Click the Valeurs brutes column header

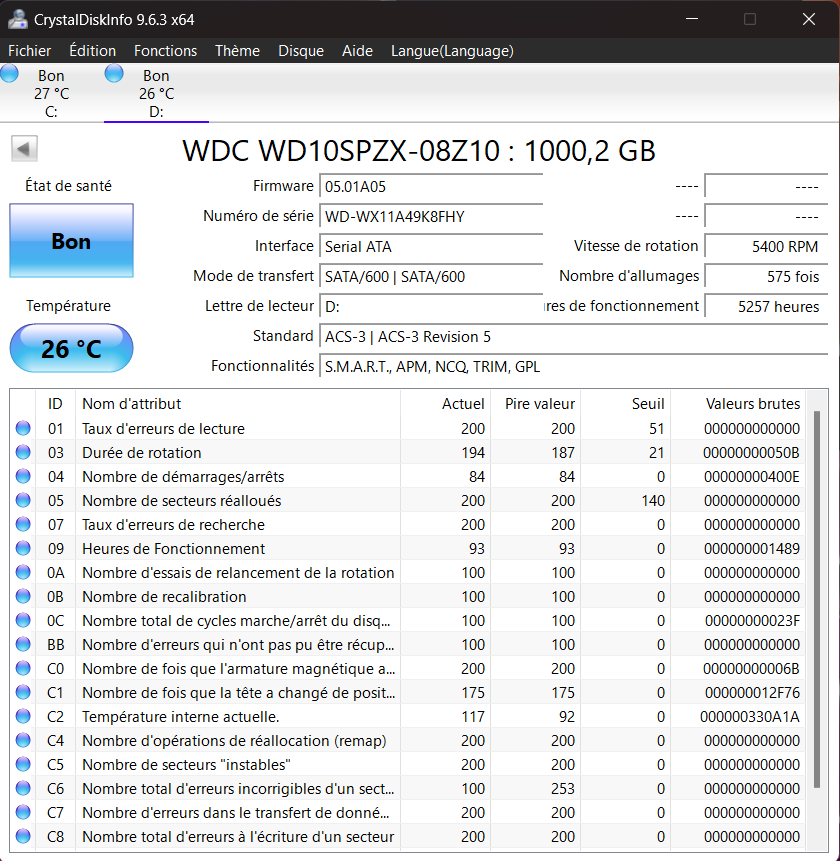(x=738, y=404)
